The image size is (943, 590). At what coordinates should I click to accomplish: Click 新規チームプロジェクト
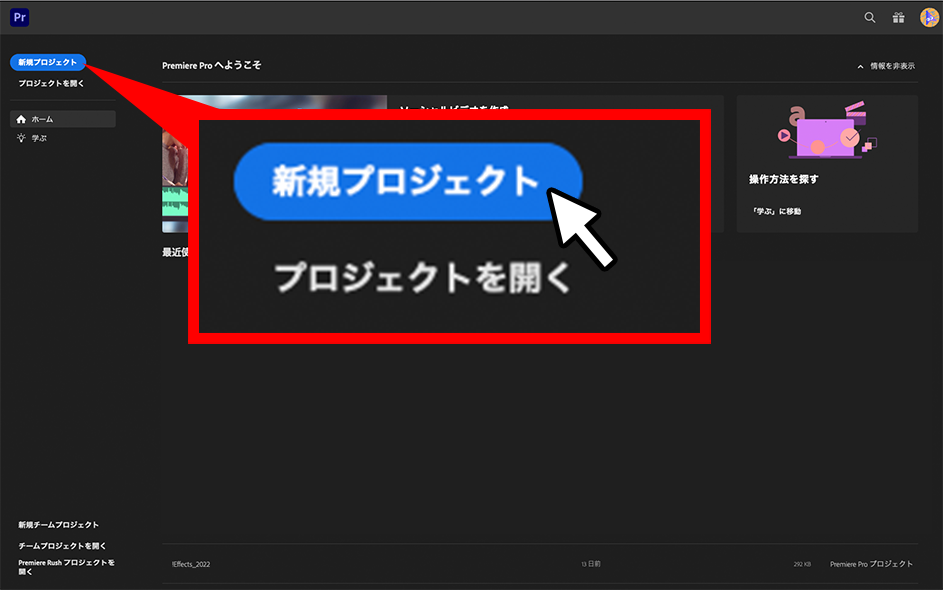(58, 525)
